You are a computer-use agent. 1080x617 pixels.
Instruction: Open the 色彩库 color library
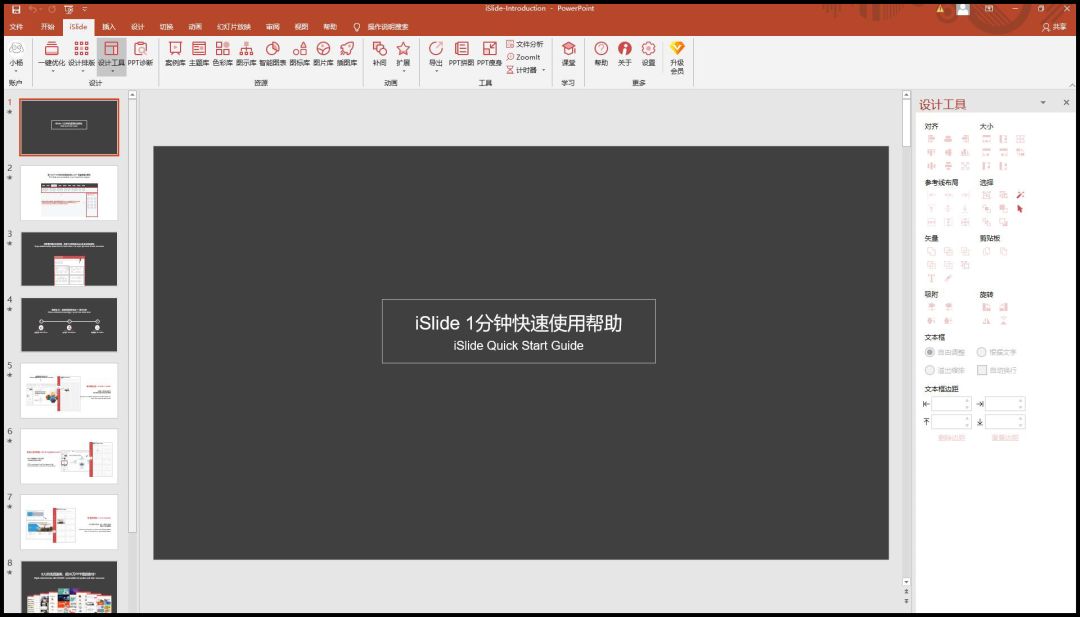pyautogui.click(x=222, y=54)
